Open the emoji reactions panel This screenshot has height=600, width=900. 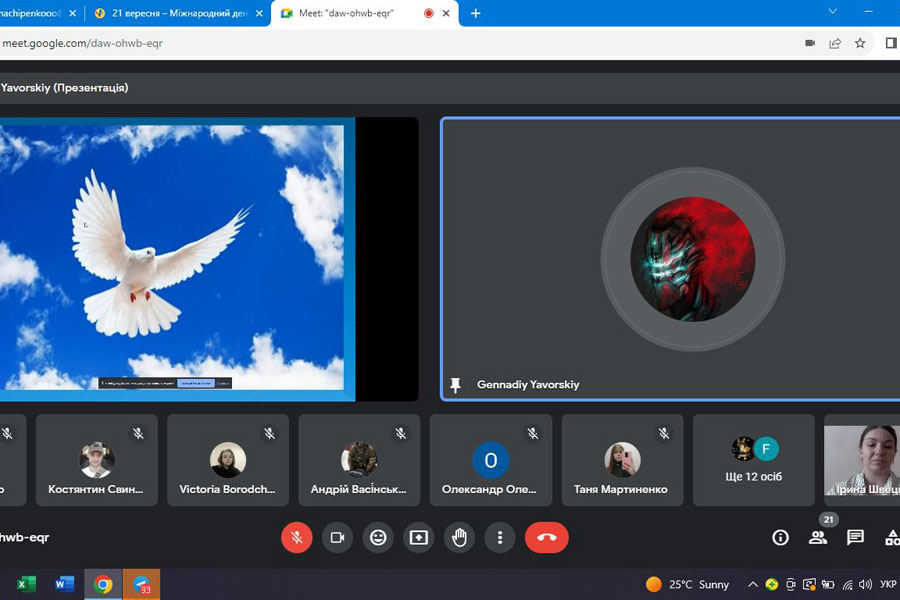coord(378,537)
